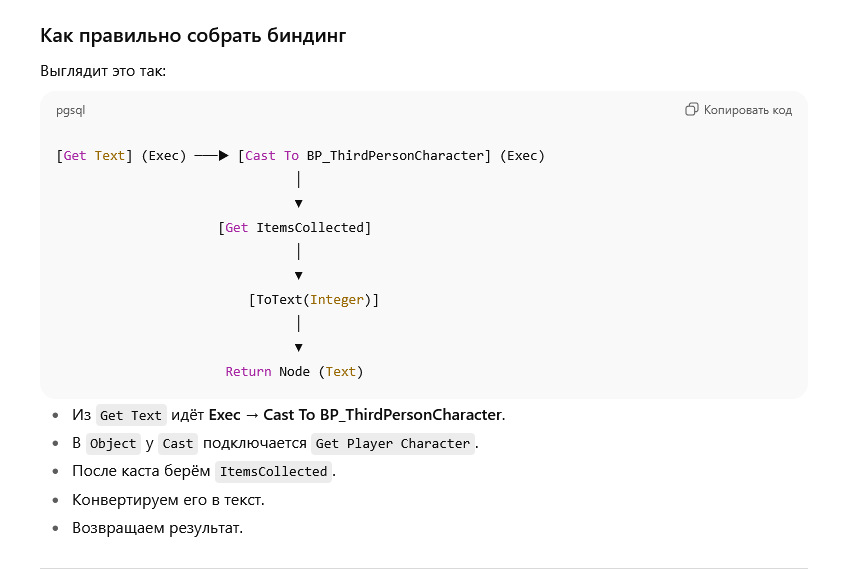Click [Get Text] in the code block
The height and width of the screenshot is (584, 854).
(95, 156)
